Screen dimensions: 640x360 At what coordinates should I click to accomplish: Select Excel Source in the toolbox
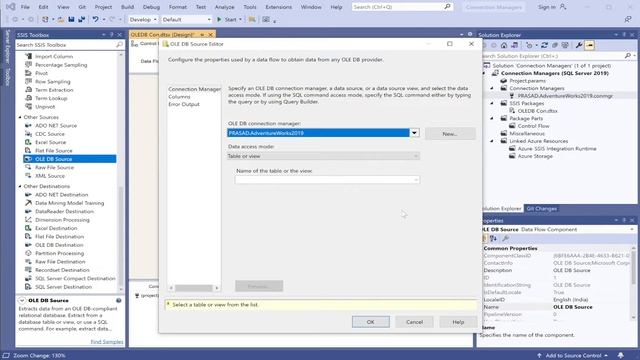pos(51,142)
